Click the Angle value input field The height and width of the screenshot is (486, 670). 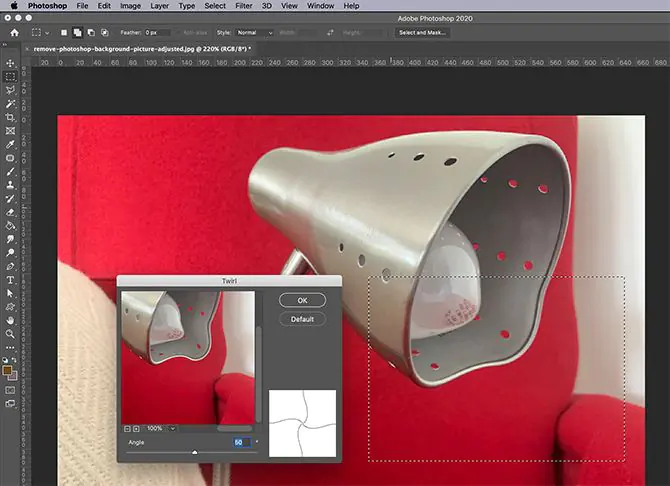click(241, 441)
